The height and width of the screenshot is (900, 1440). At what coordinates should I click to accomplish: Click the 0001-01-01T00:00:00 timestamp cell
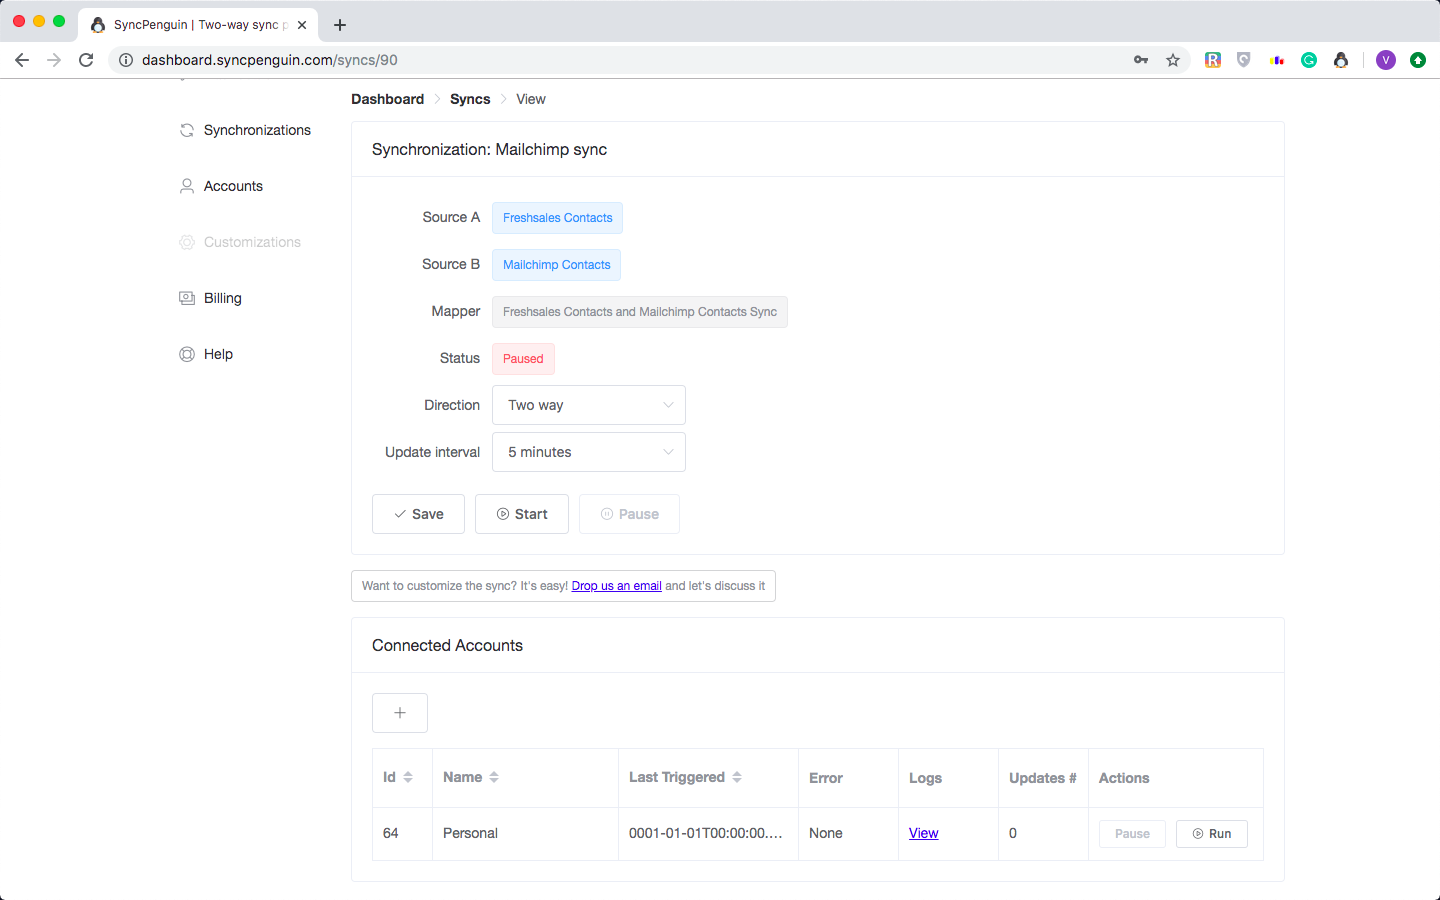coord(706,833)
